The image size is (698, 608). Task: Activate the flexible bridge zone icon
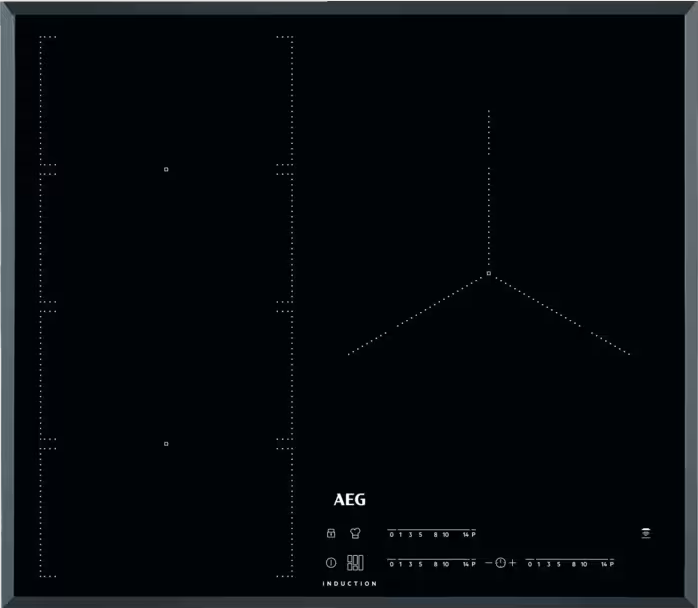[x=355, y=563]
